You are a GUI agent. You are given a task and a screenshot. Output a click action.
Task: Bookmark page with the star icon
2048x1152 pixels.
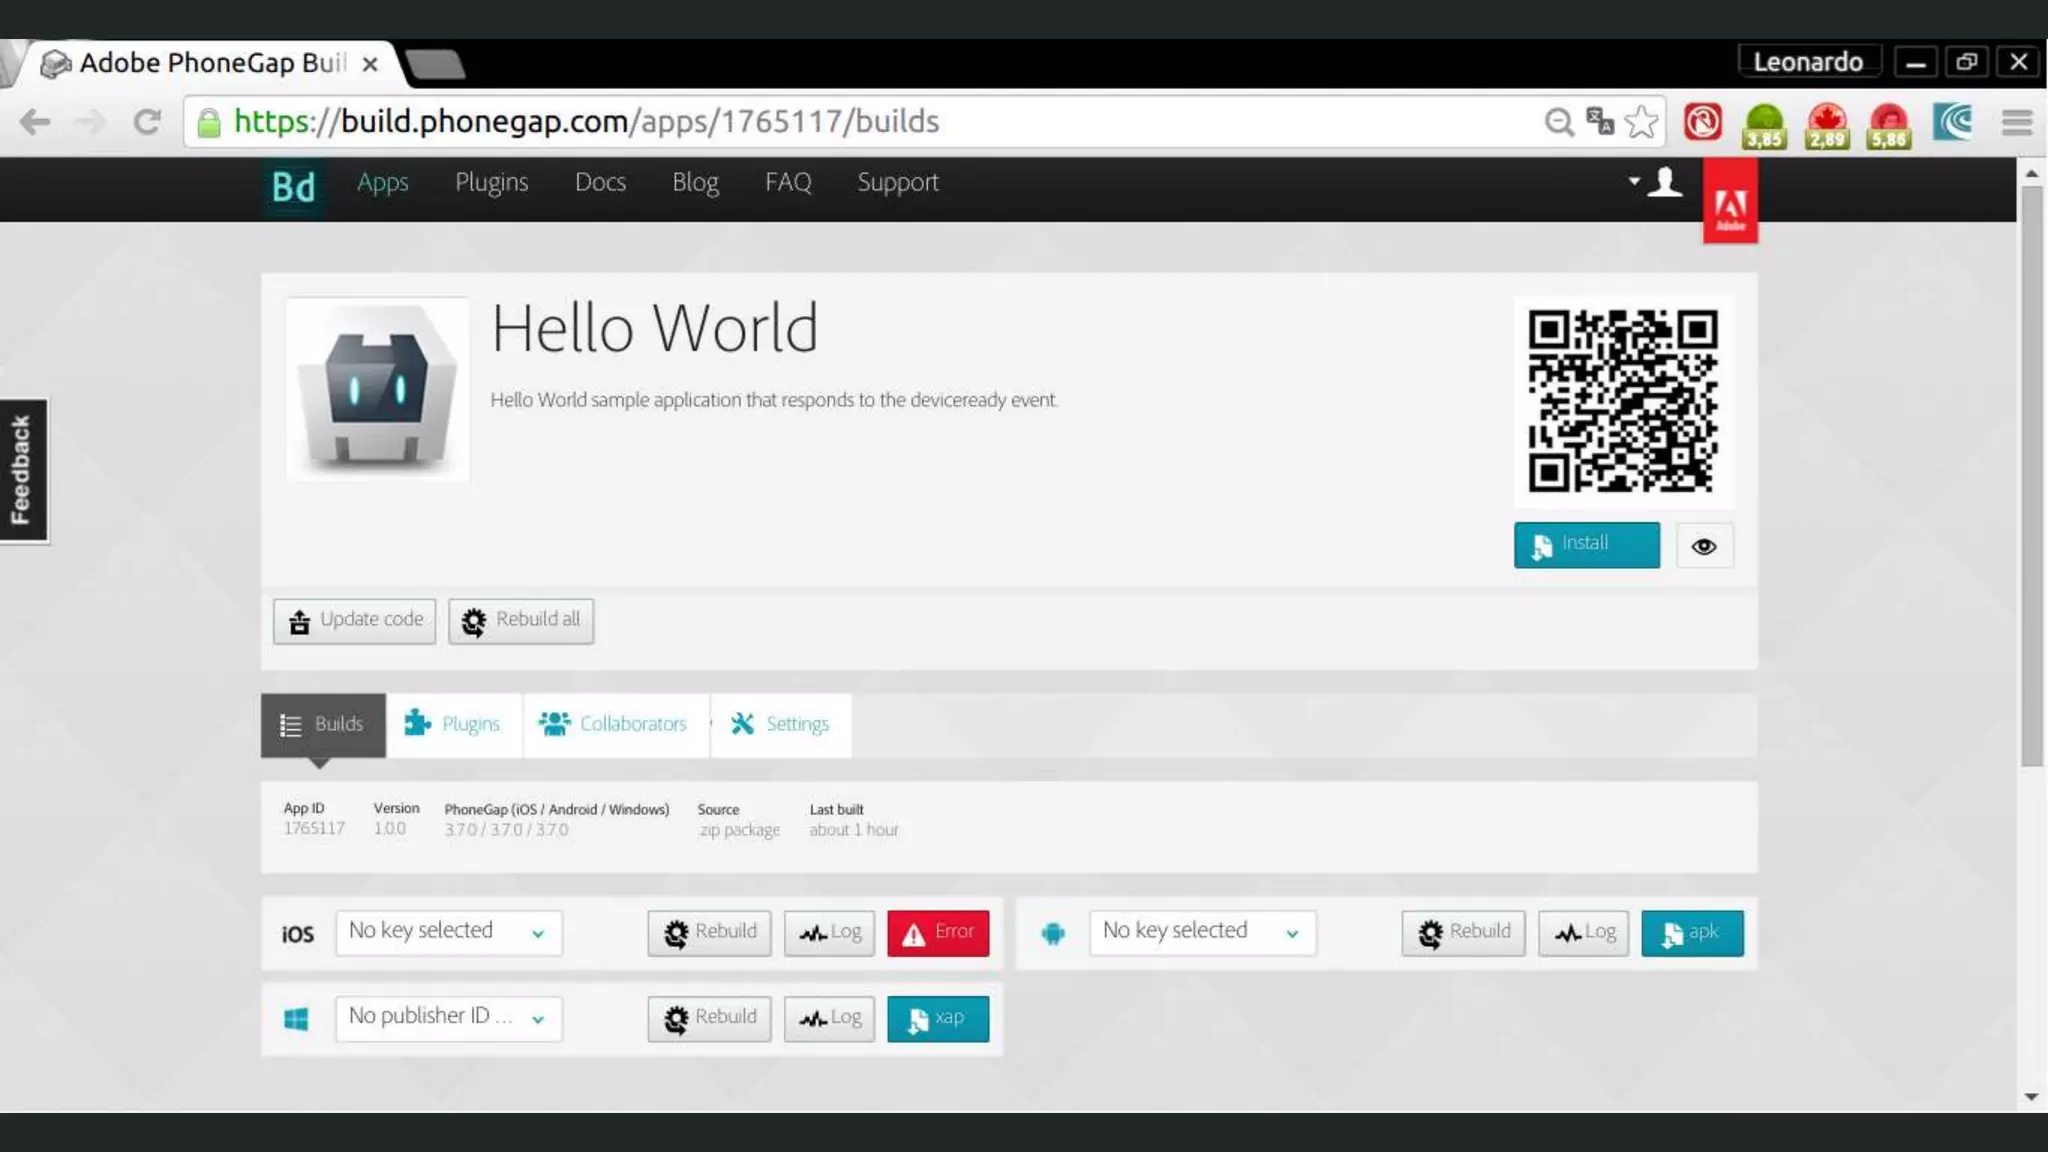(x=1641, y=122)
